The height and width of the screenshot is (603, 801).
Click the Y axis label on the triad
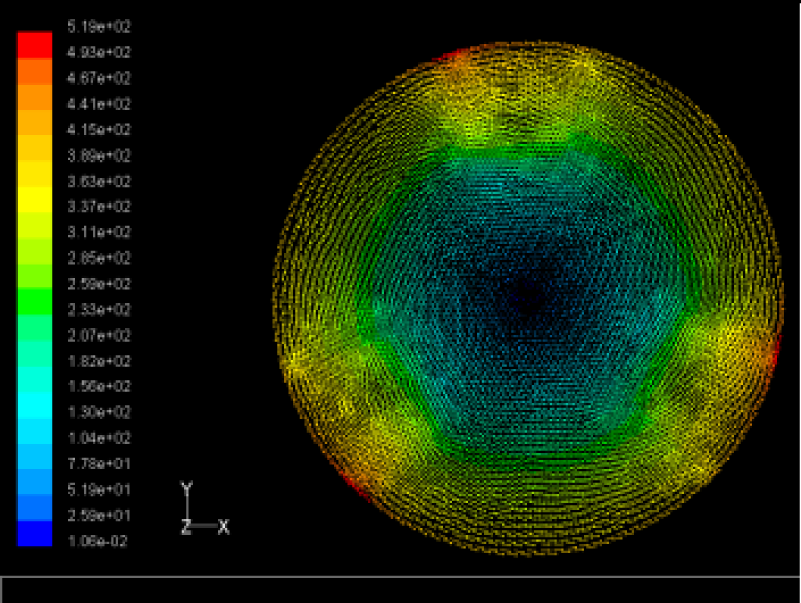(x=186, y=489)
